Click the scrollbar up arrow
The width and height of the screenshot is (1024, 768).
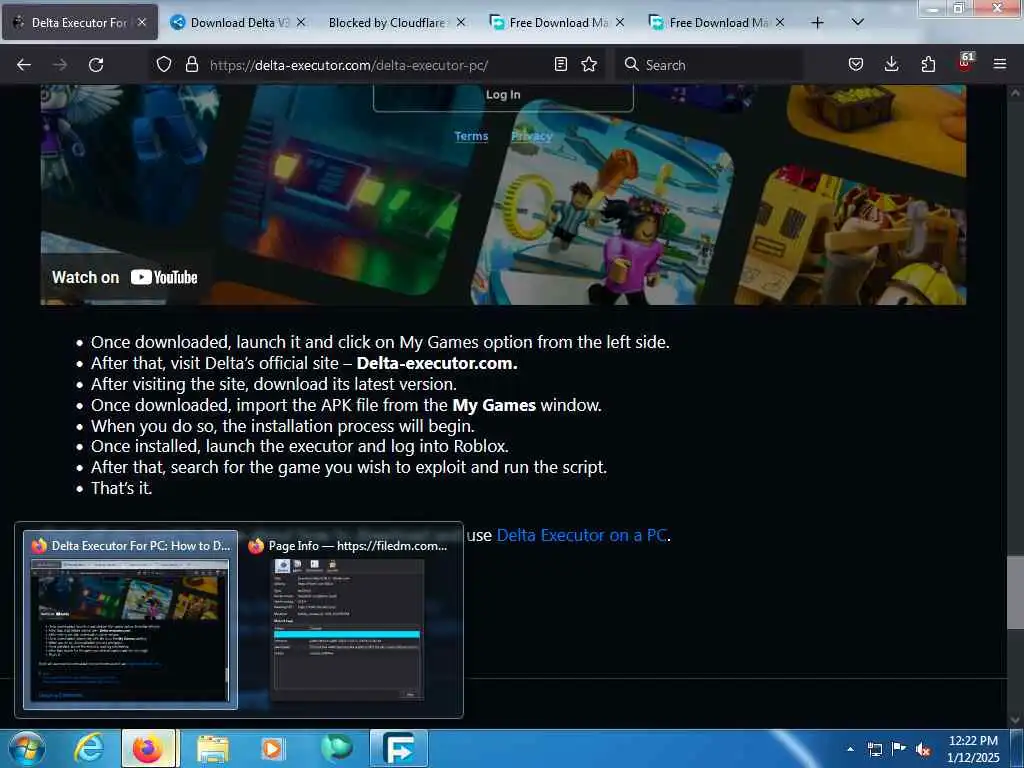click(1015, 93)
